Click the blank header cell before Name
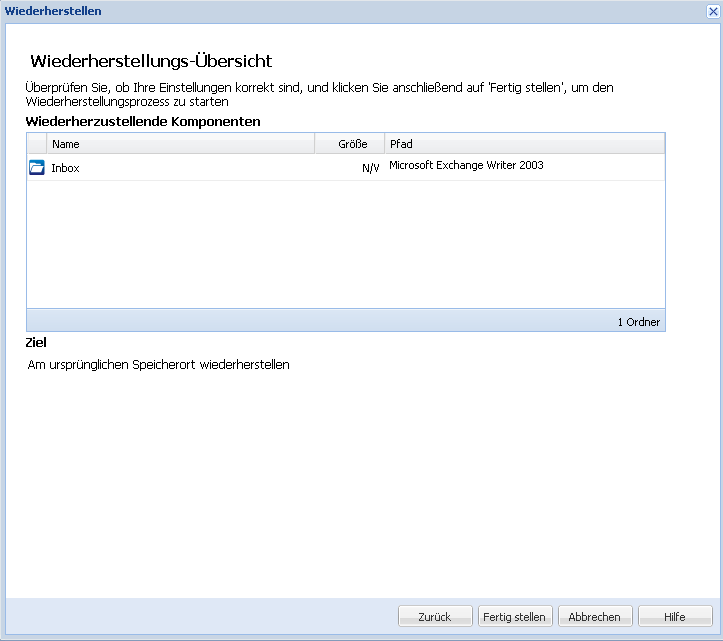This screenshot has width=723, height=641. point(37,144)
